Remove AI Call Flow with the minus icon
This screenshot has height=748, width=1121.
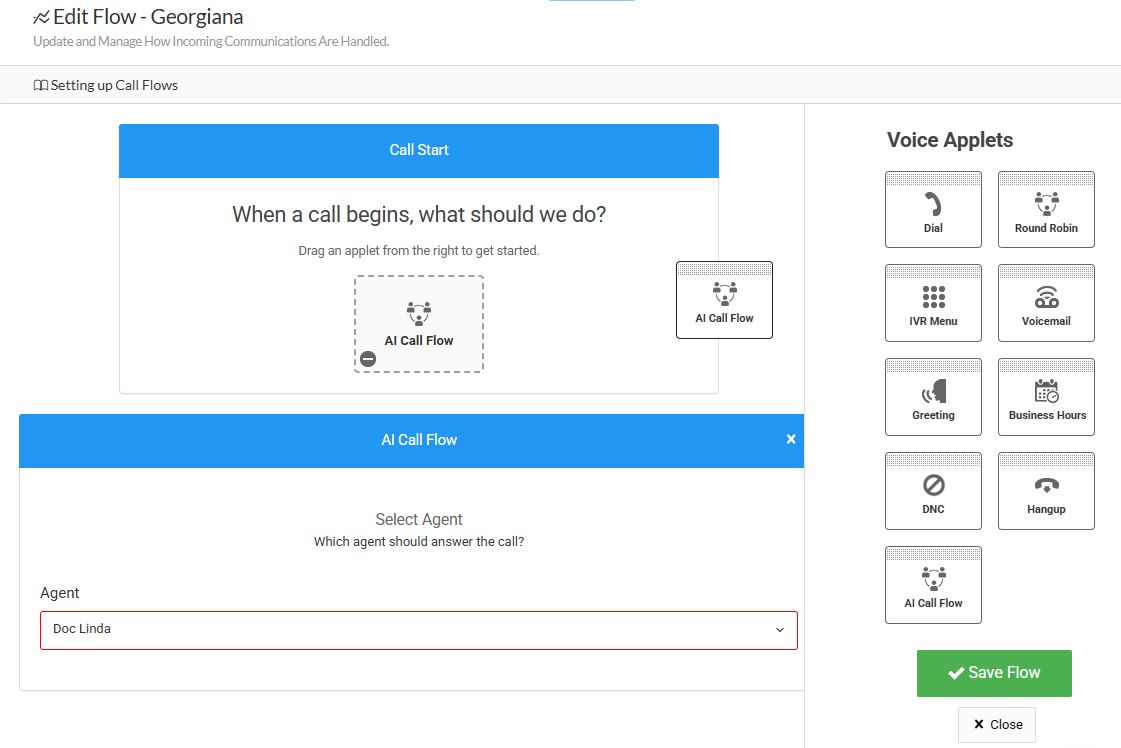(x=368, y=359)
